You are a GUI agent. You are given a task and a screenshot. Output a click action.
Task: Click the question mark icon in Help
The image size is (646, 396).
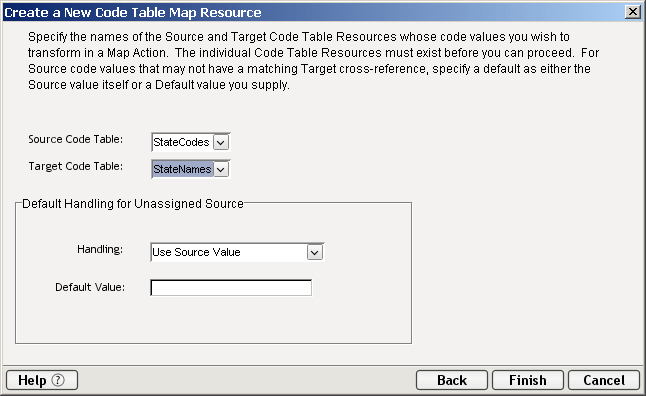pyautogui.click(x=58, y=380)
